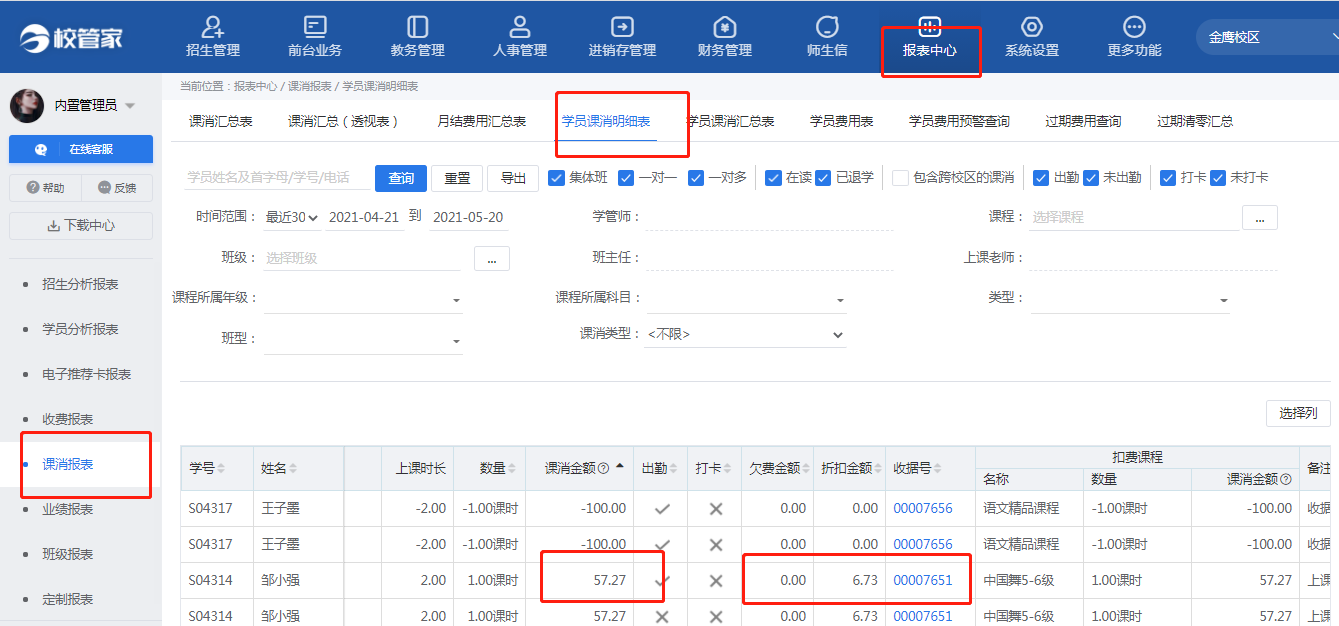1339x626 pixels.
Task: Toggle 出勤 filter checkbox
Action: tap(1041, 178)
